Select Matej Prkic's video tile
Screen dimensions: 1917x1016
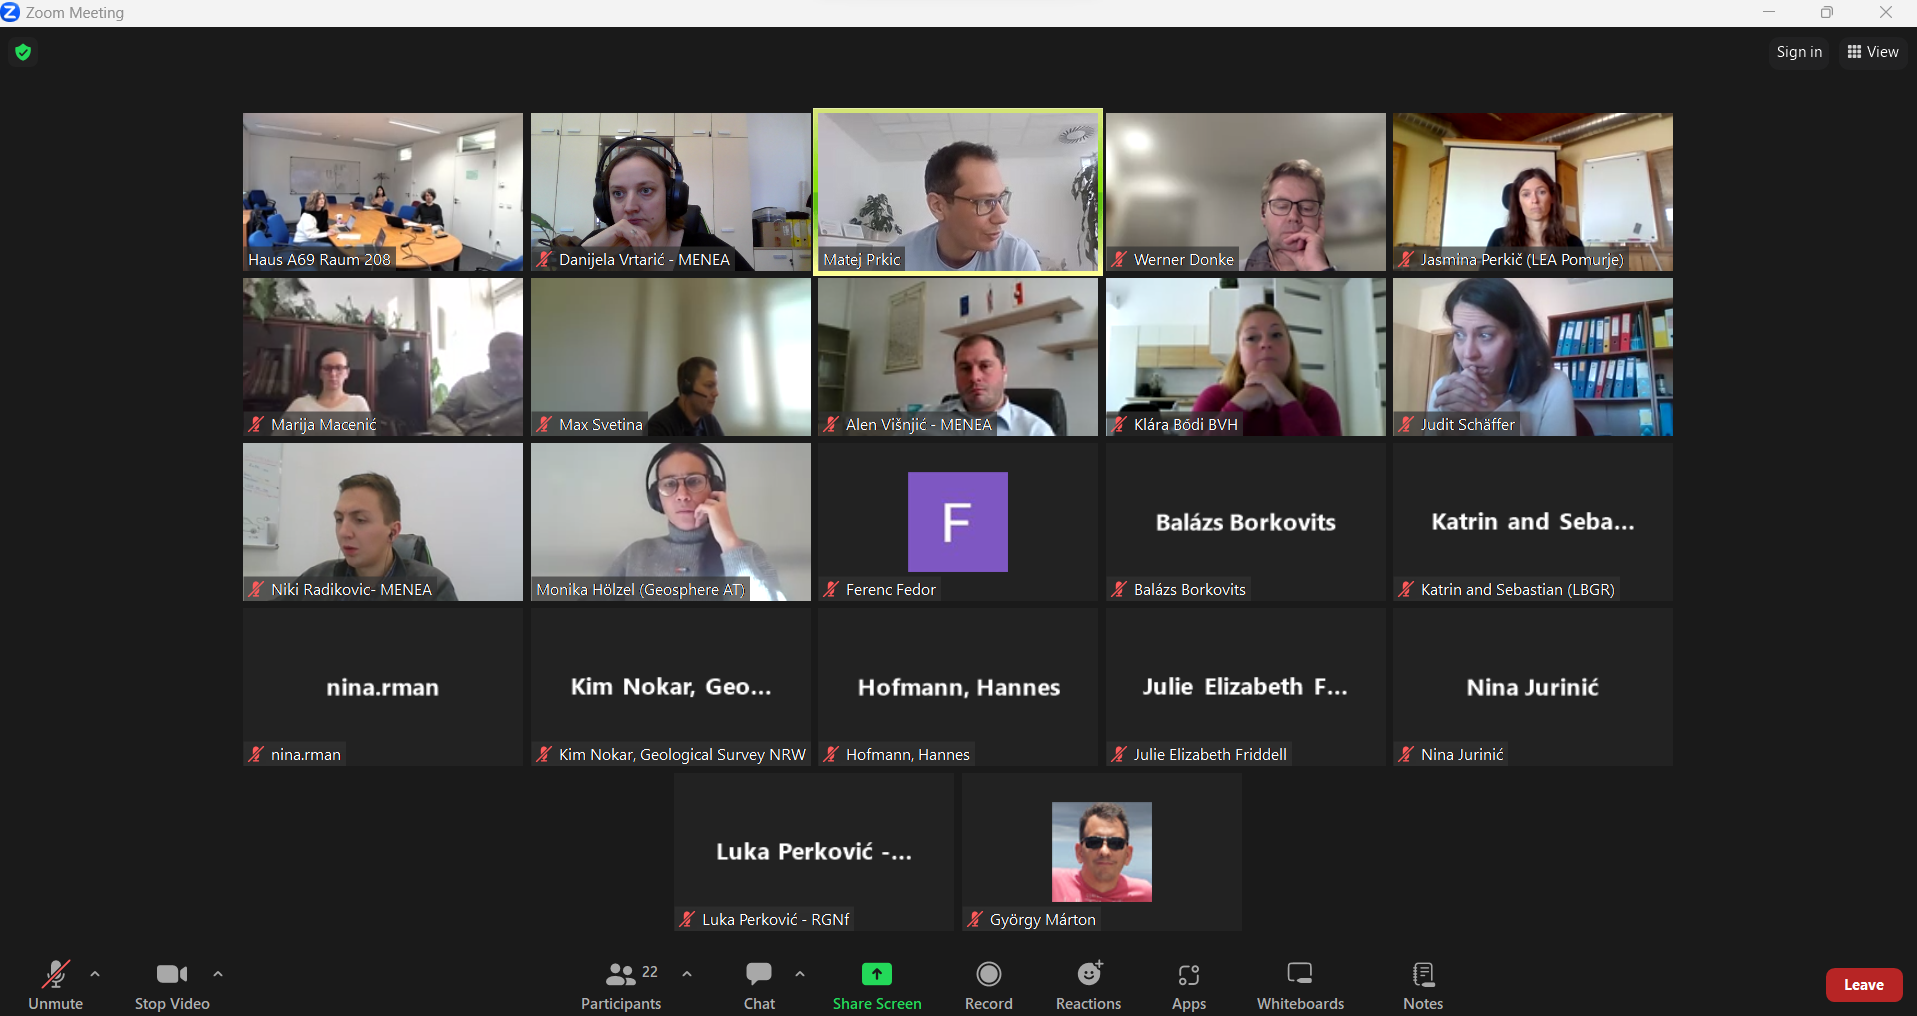pyautogui.click(x=958, y=192)
